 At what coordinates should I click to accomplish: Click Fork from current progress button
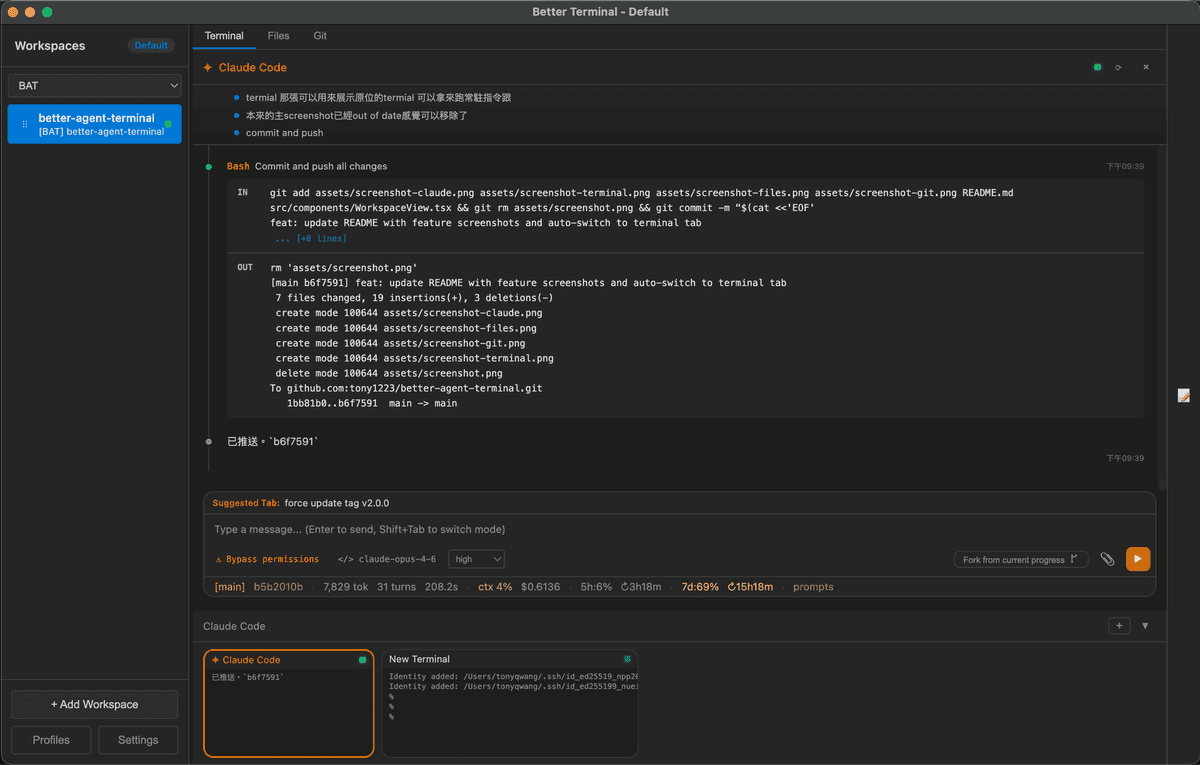pyautogui.click(x=1020, y=559)
